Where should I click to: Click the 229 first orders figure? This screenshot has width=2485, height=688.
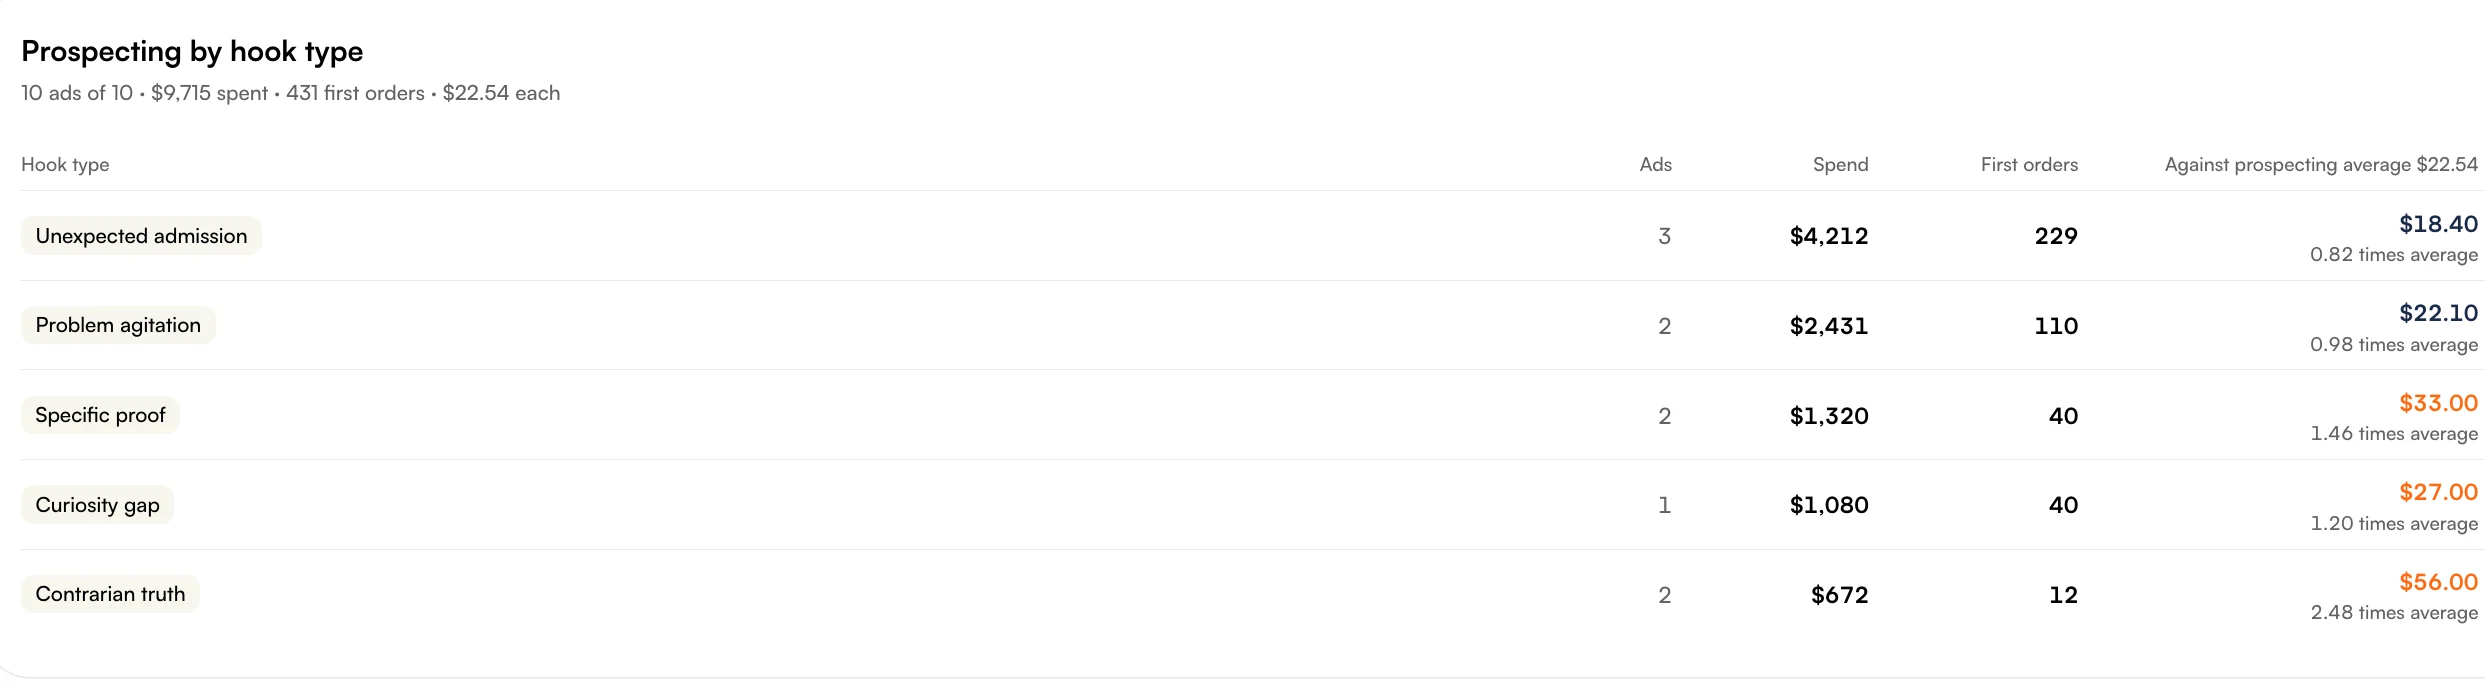[2056, 236]
